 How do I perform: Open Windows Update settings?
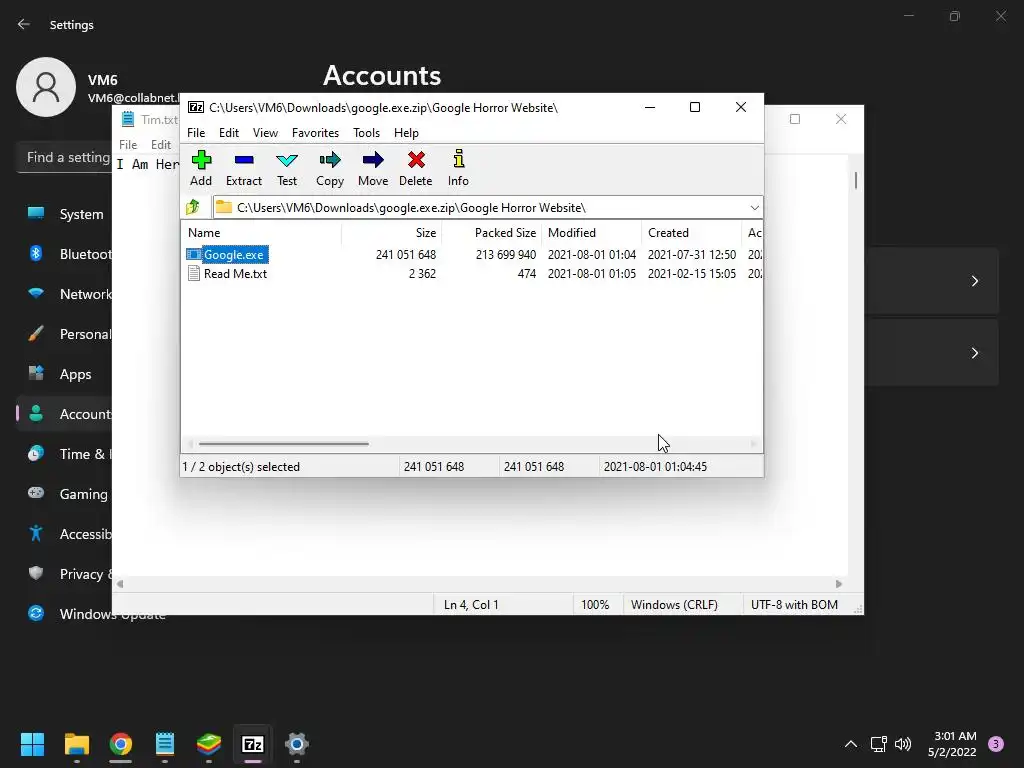pos(97,614)
